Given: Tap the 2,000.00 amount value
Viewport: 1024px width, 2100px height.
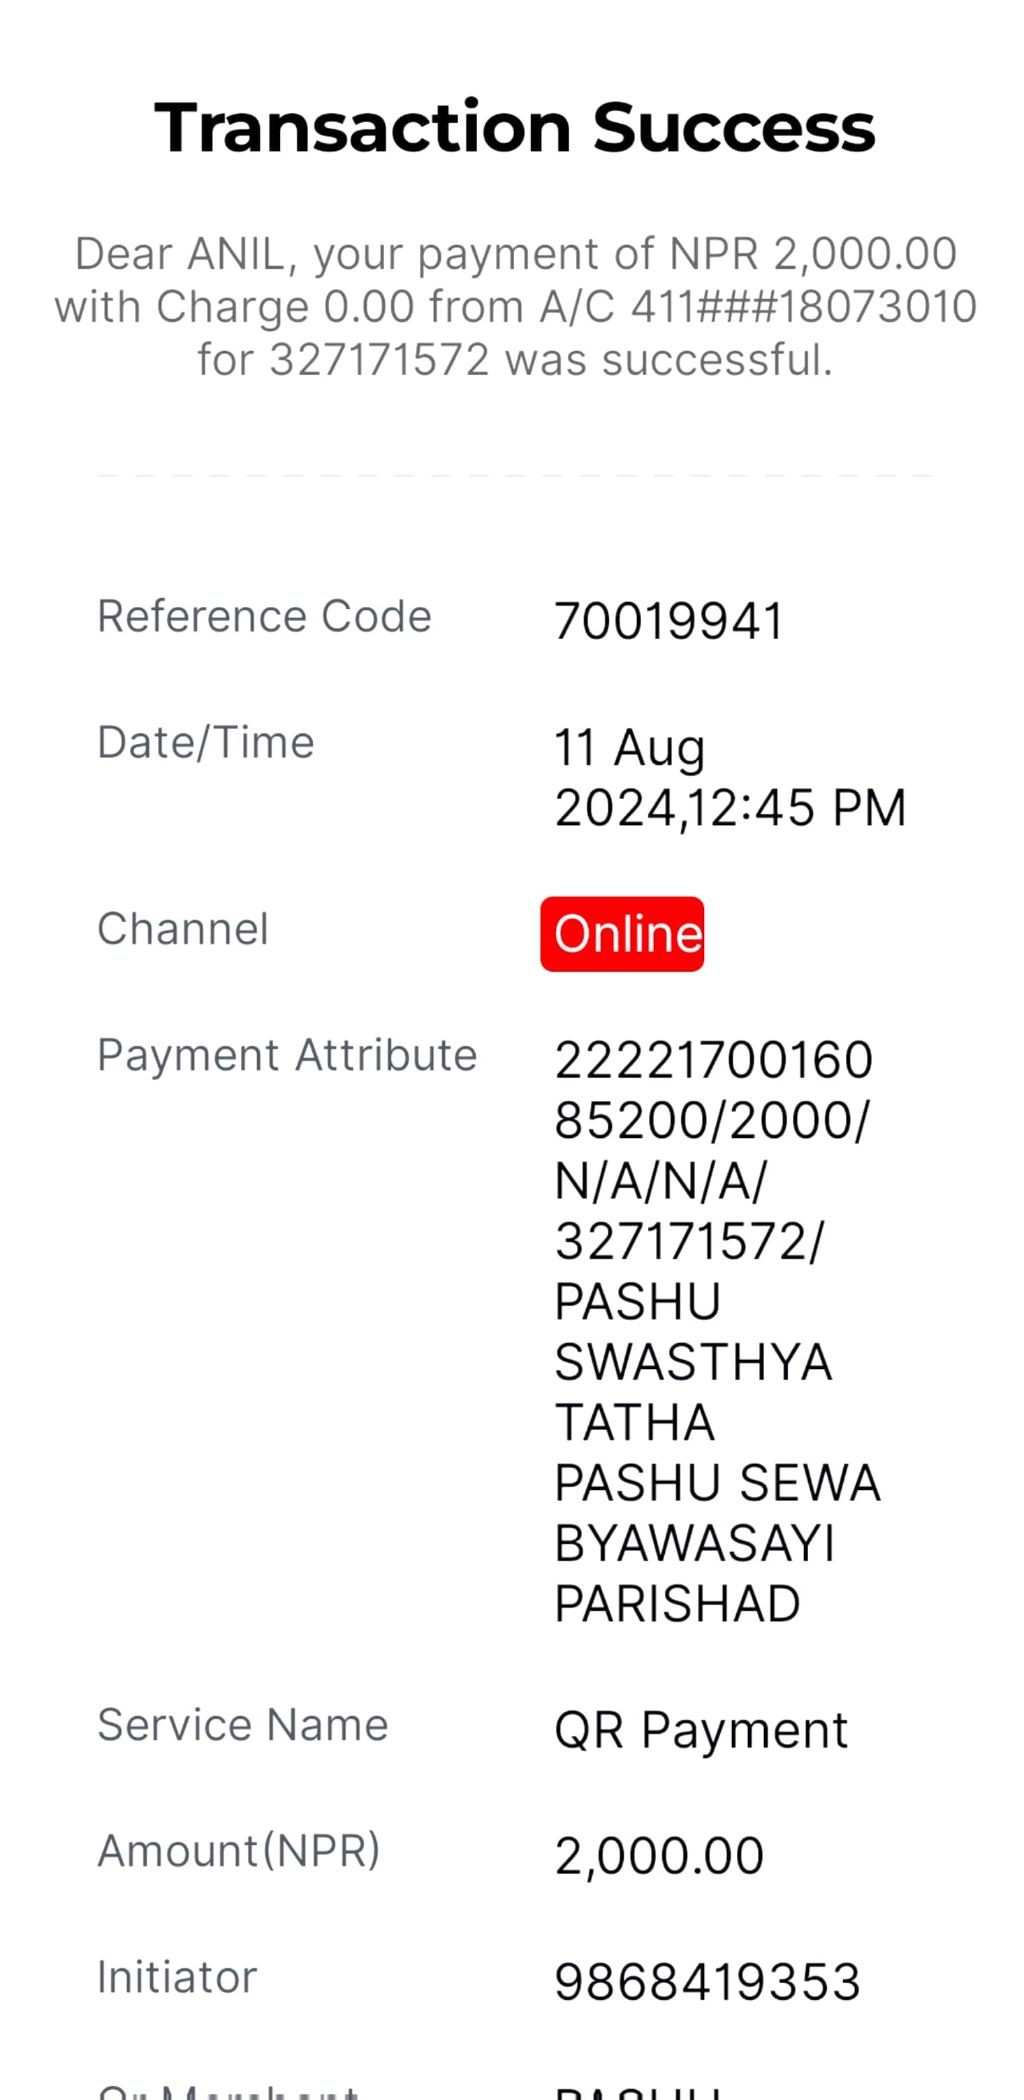Looking at the screenshot, I should click(659, 1856).
